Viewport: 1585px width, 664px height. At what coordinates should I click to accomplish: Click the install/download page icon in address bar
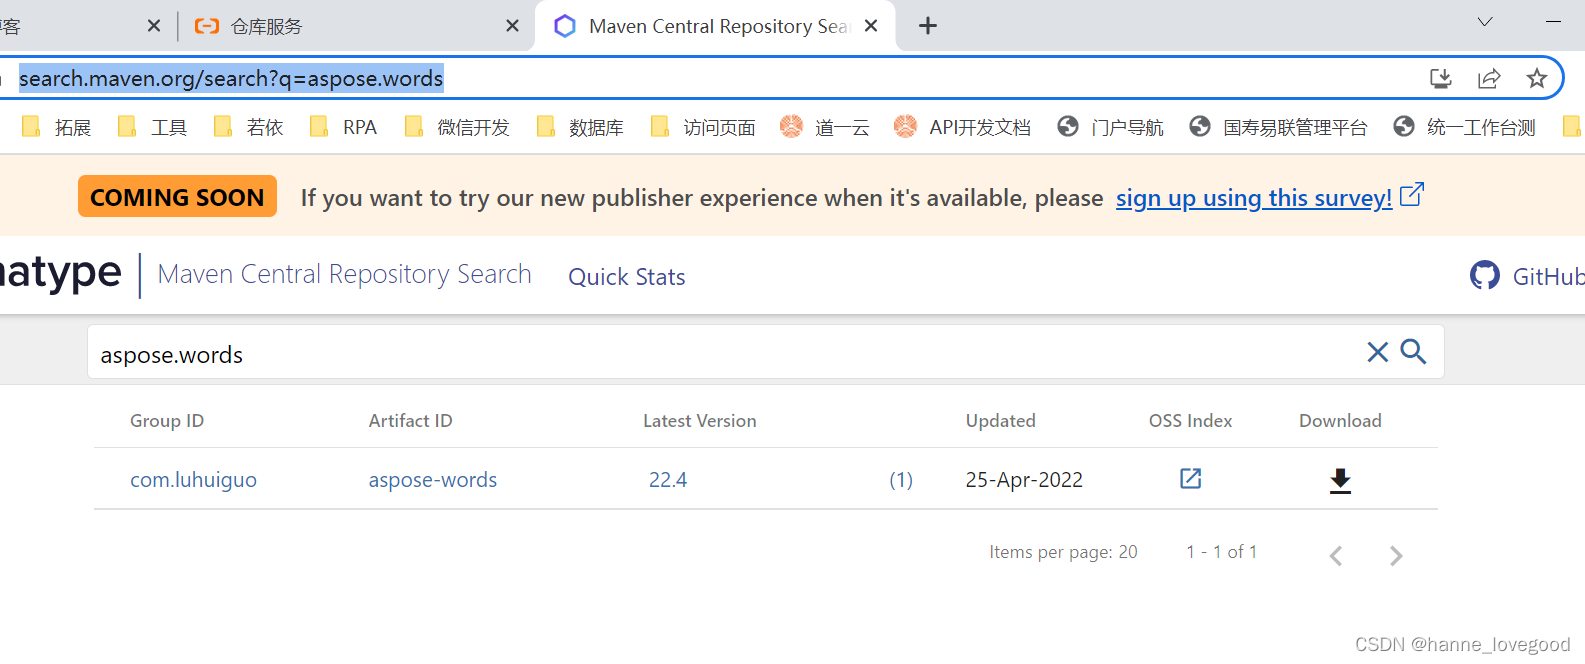(1441, 78)
